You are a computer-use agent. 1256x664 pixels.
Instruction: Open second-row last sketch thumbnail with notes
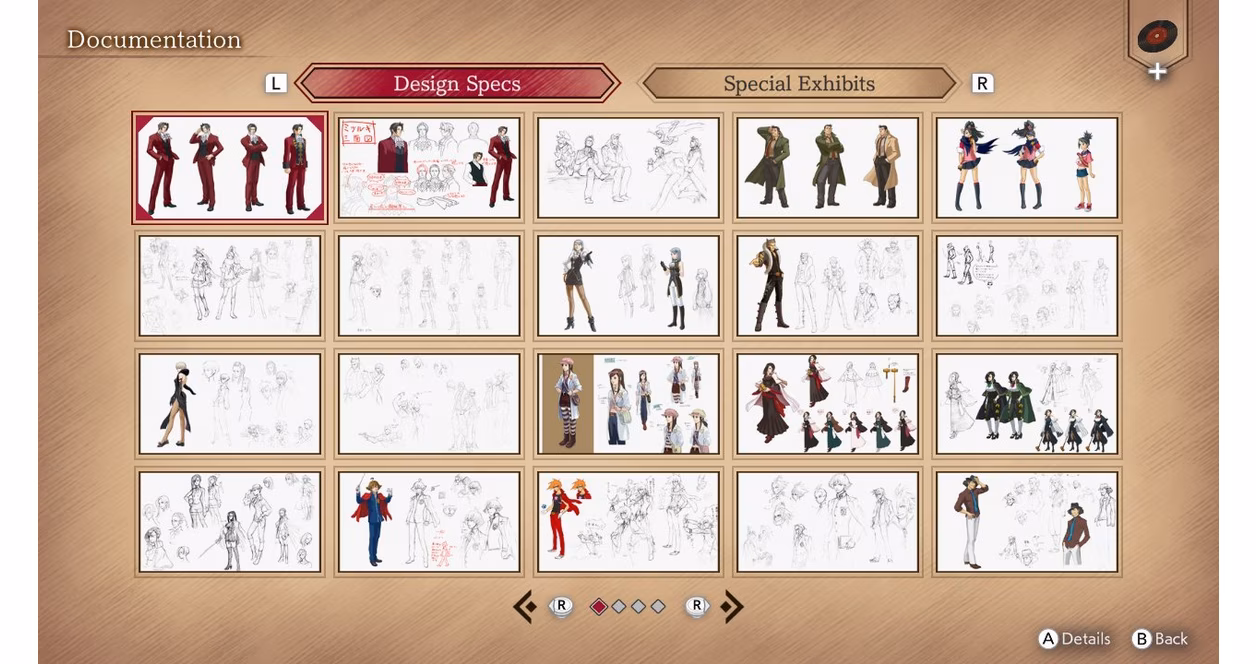click(1026, 286)
